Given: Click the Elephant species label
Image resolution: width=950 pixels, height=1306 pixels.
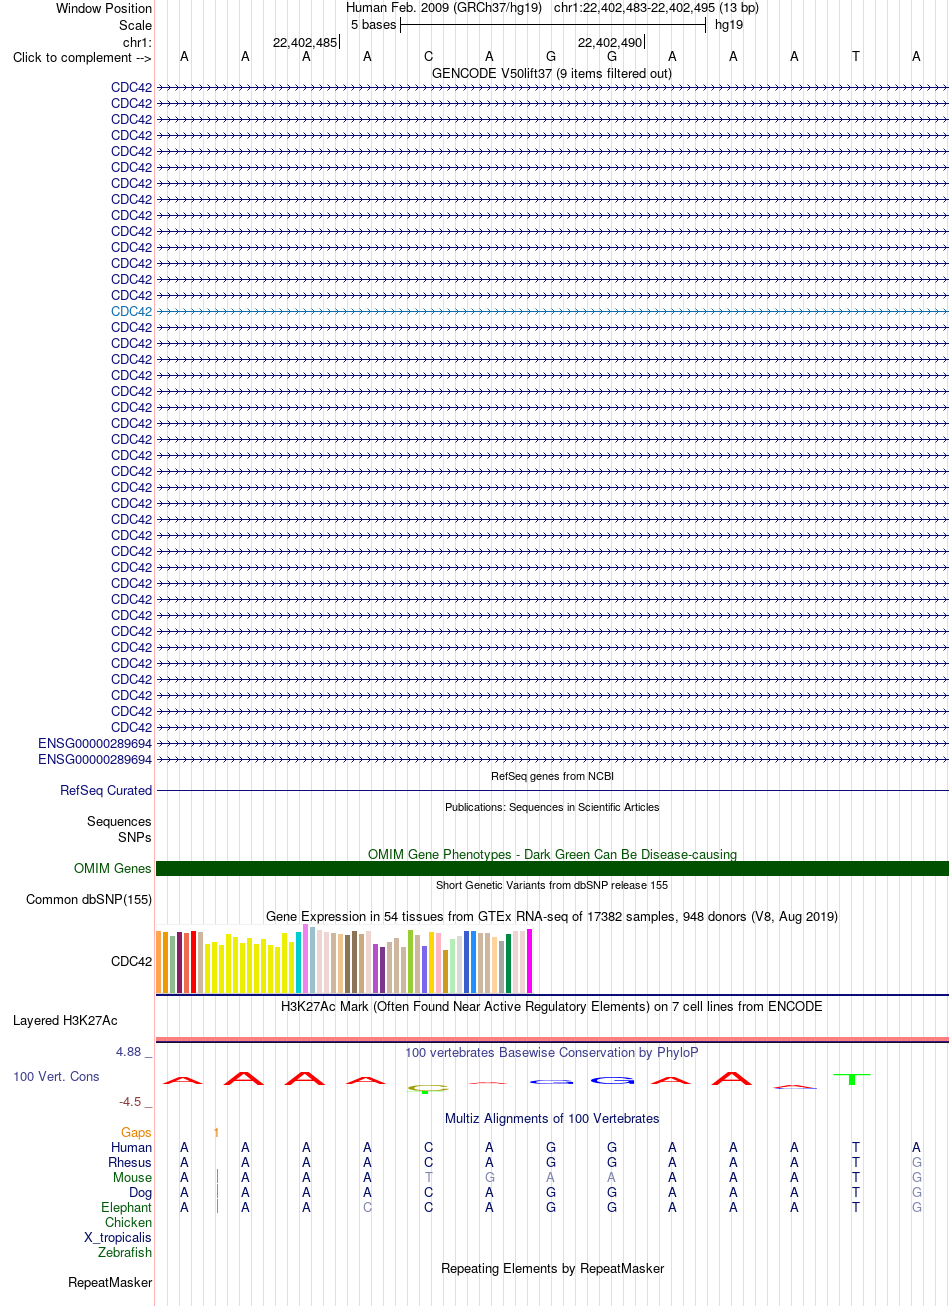Looking at the screenshot, I should click(x=126, y=1207).
